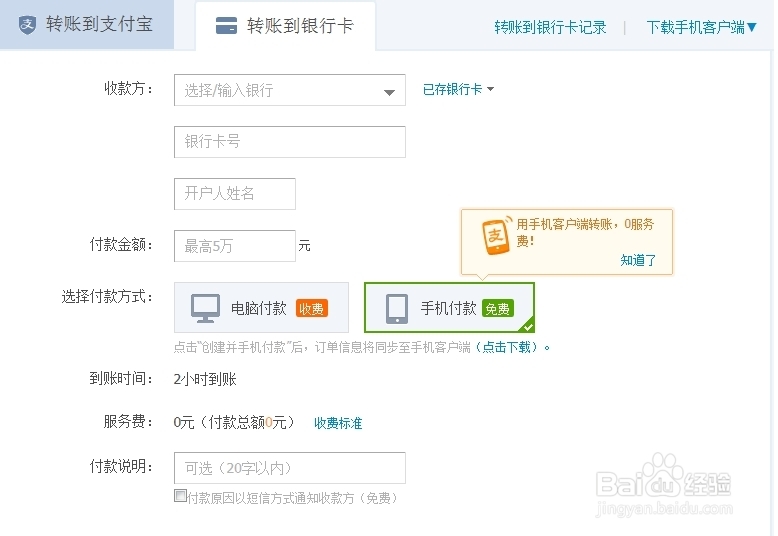Viewport: 778px width, 536px height.
Task: Open the 选择/输入银行 bank dropdown
Action: [x=289, y=90]
